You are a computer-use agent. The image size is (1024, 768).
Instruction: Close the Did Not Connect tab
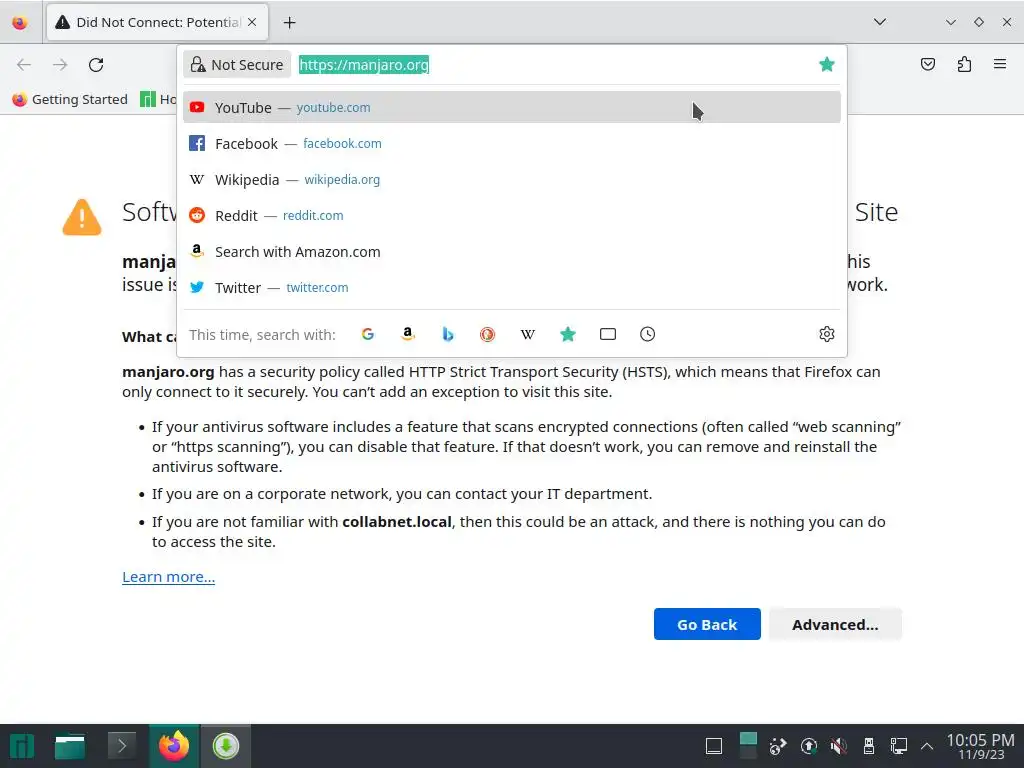252,22
